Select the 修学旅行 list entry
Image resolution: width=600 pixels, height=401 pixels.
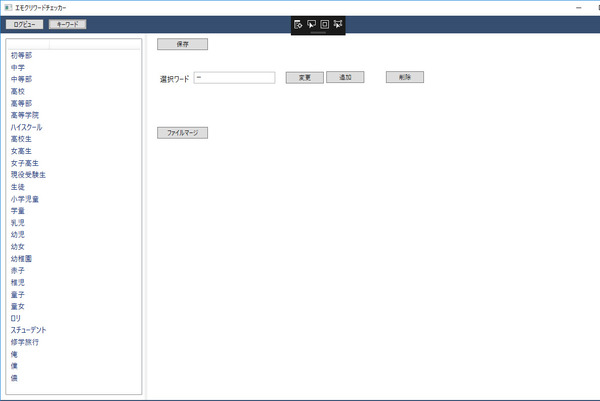coord(25,342)
